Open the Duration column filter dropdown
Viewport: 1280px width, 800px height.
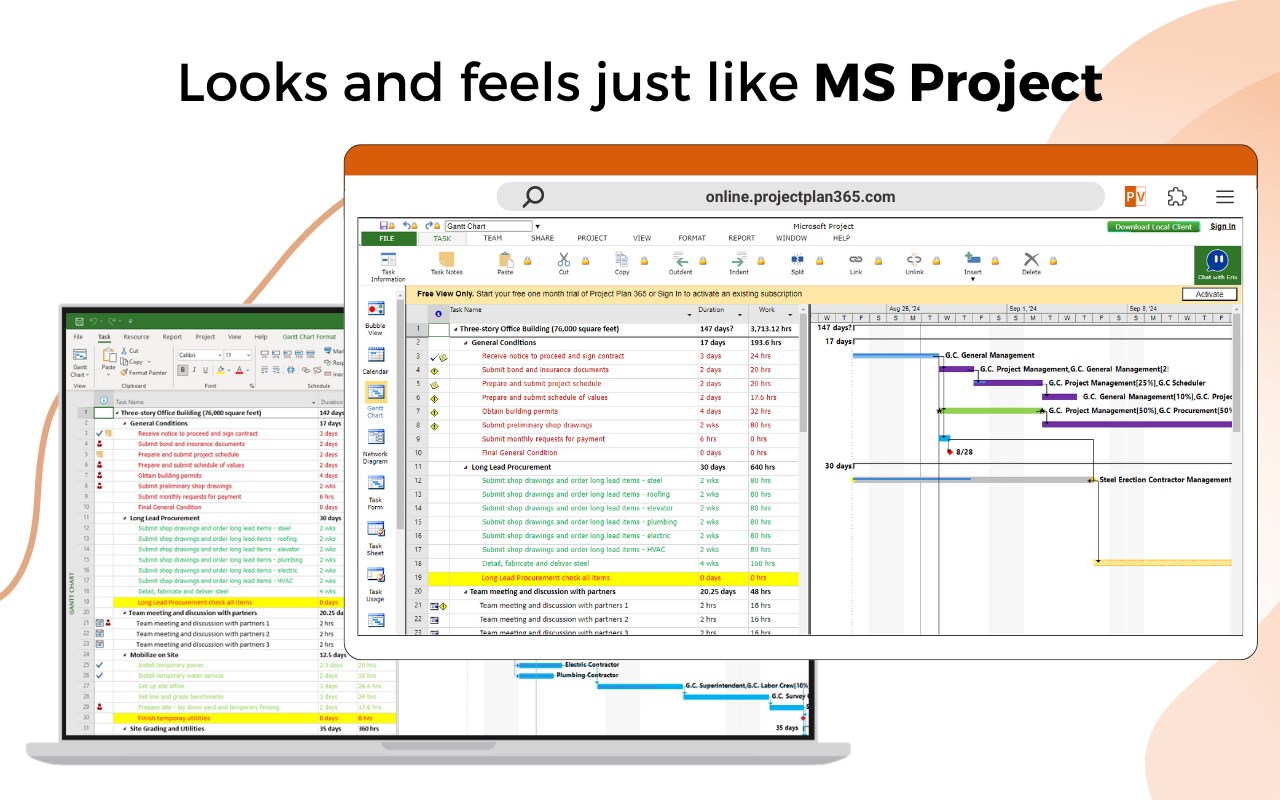742,315
